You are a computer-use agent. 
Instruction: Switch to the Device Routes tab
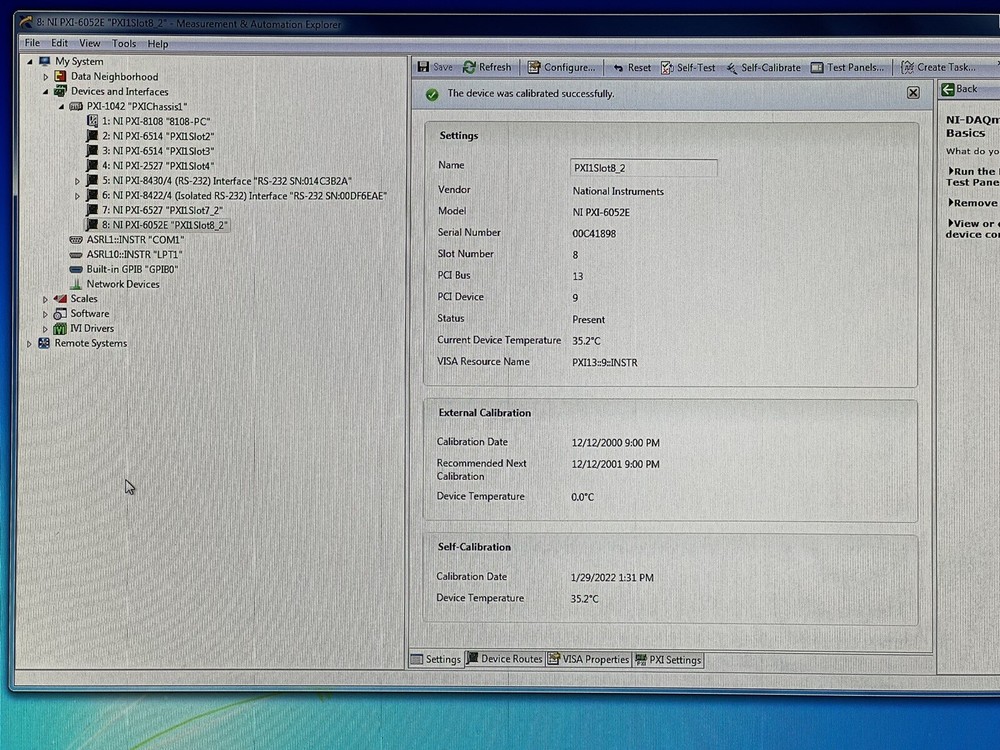point(504,659)
